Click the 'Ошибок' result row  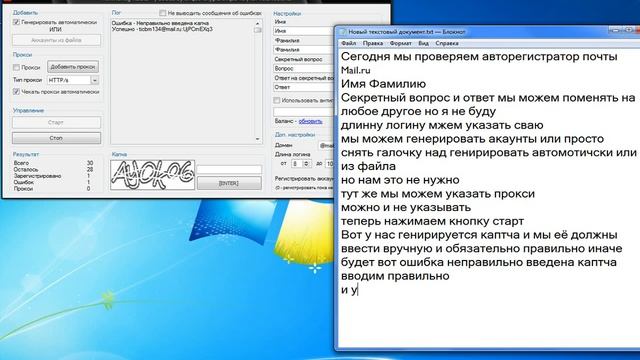pos(53,182)
